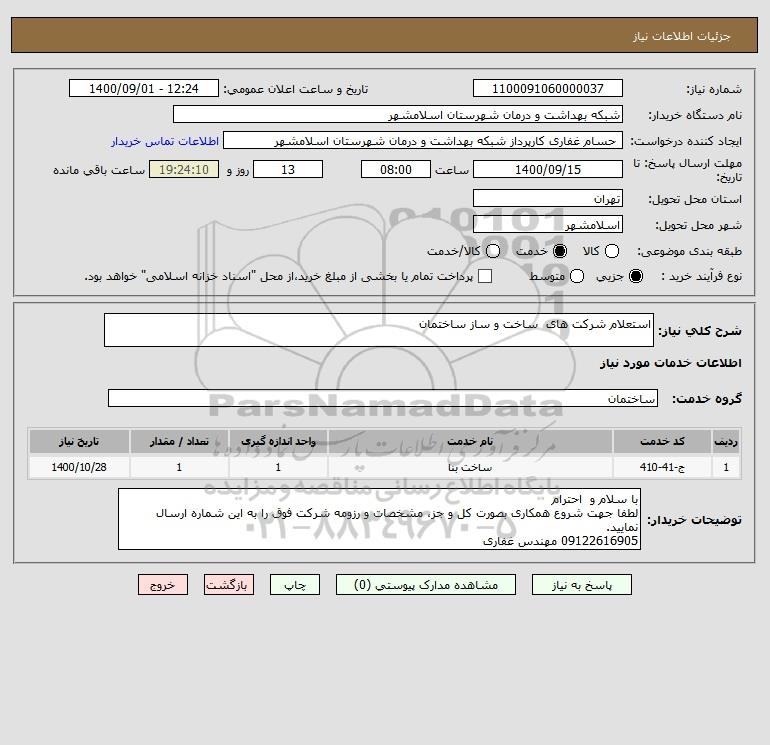The image size is (770, 745).
Task: Click the شرح کلی نیاز description box
Action: coord(379,330)
